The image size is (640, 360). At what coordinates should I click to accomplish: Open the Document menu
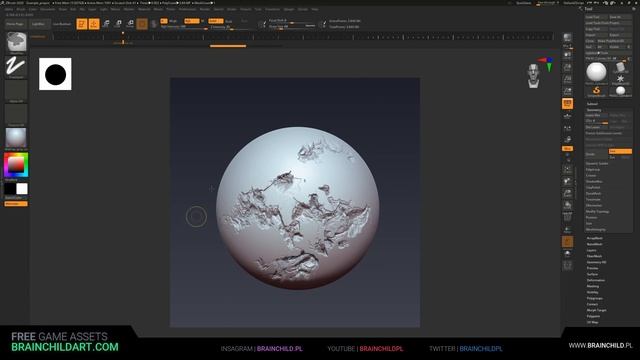coord(48,9)
